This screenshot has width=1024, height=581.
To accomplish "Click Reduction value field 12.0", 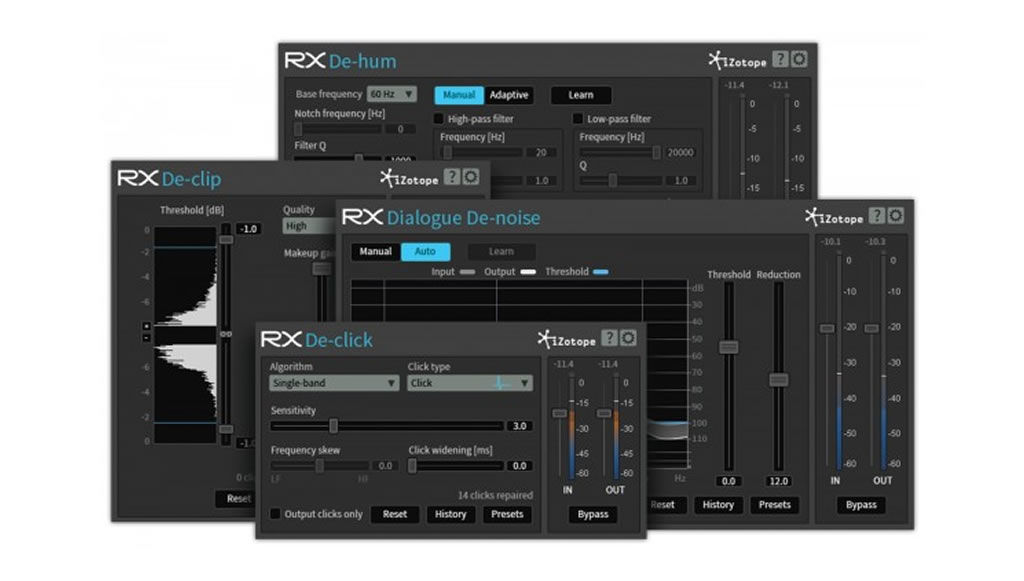I will pos(778,481).
